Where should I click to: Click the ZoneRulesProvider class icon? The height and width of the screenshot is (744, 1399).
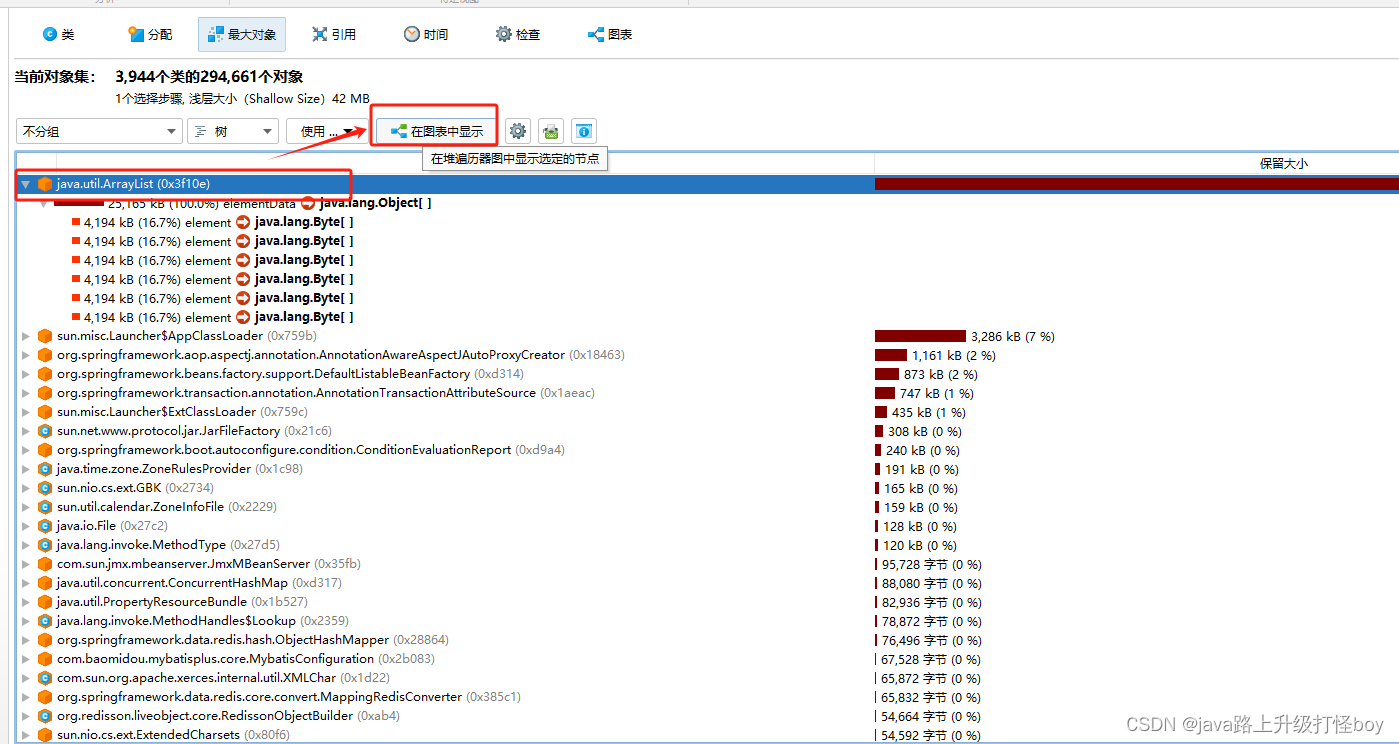coord(45,469)
